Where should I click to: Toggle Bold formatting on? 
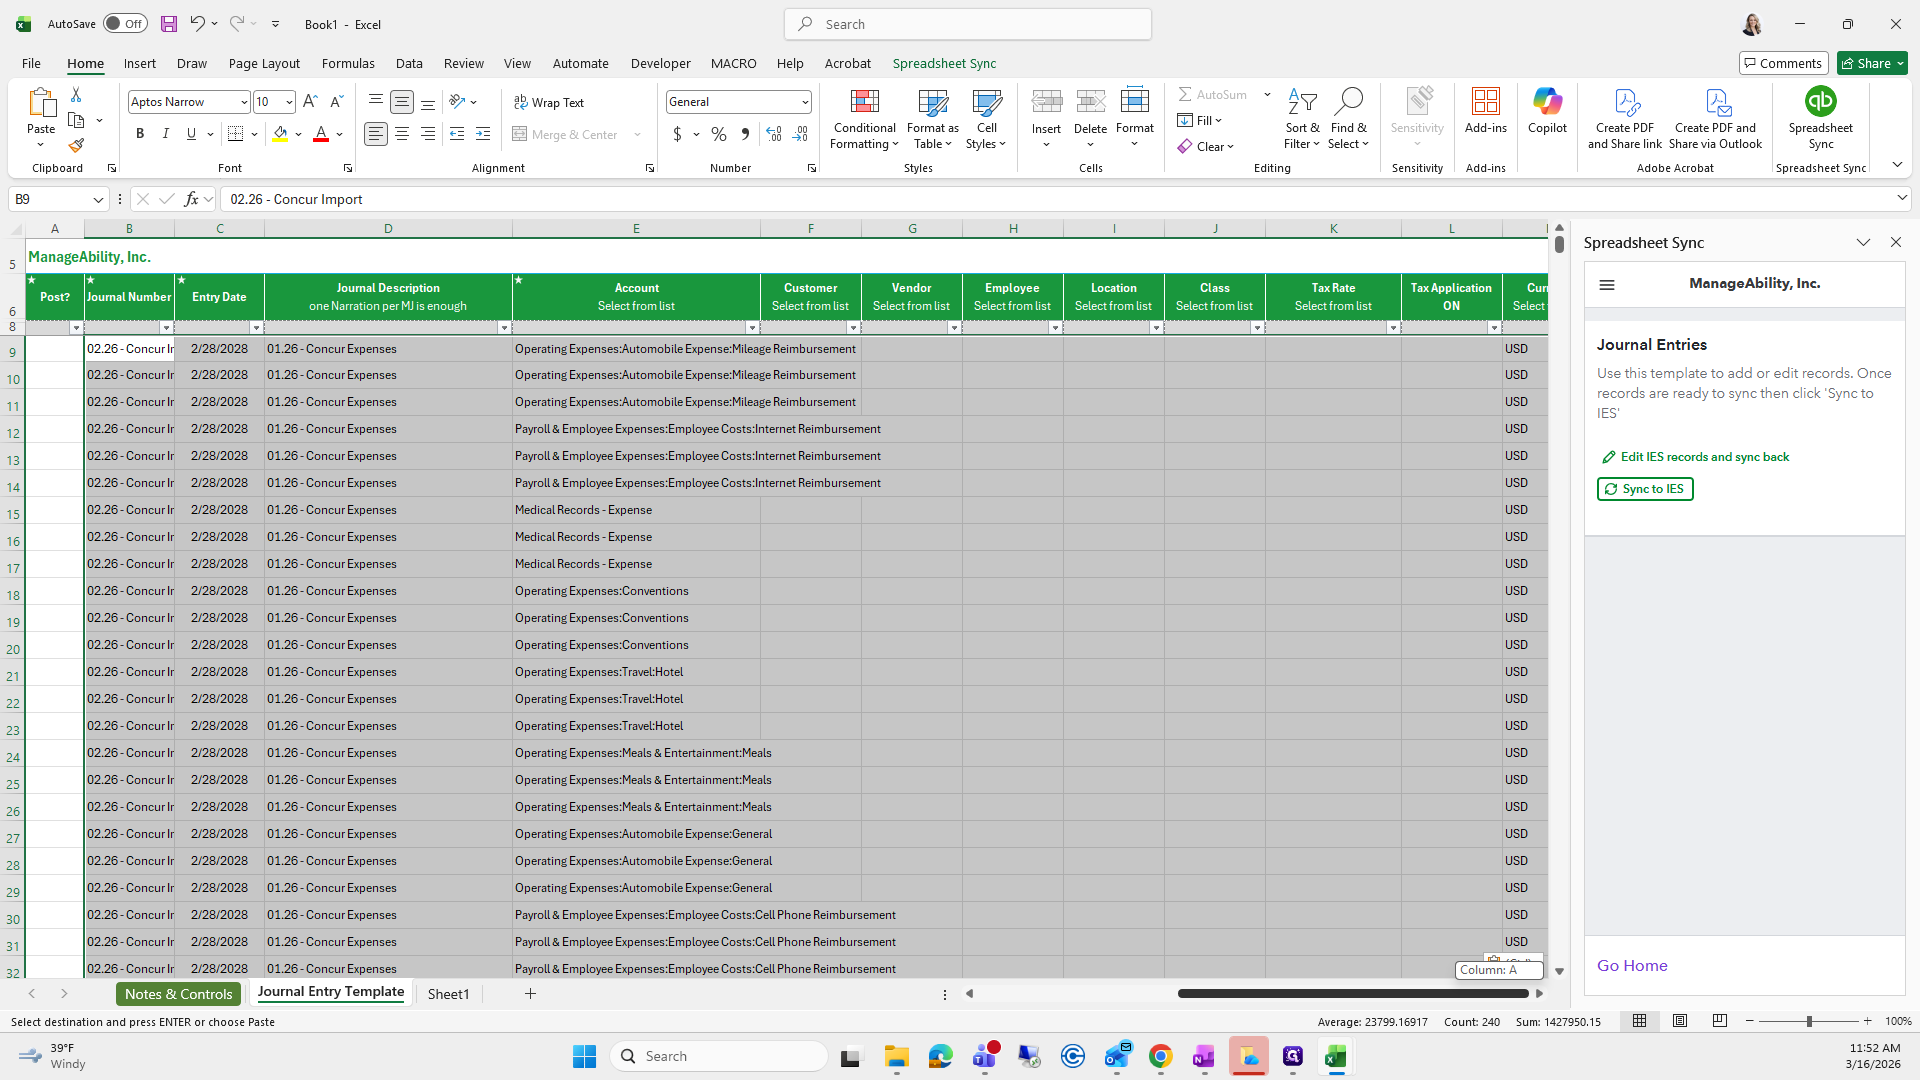point(140,134)
